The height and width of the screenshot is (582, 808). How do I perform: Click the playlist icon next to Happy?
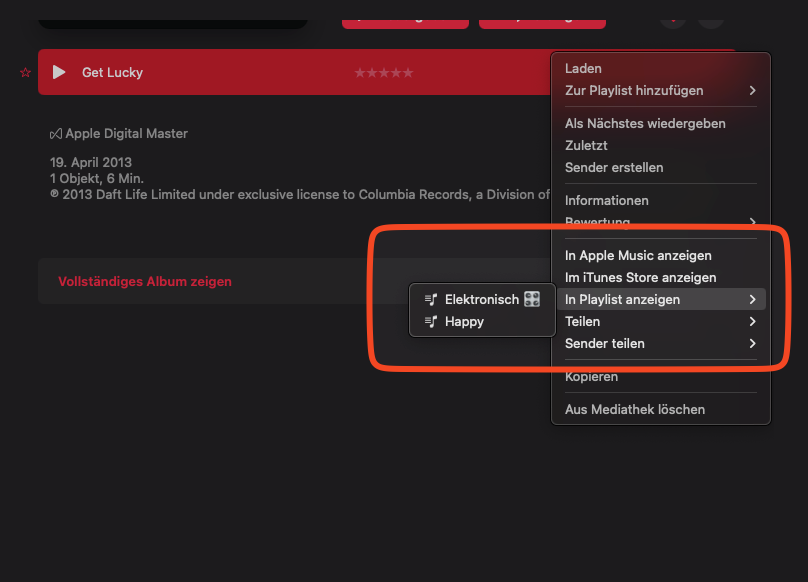[431, 322]
